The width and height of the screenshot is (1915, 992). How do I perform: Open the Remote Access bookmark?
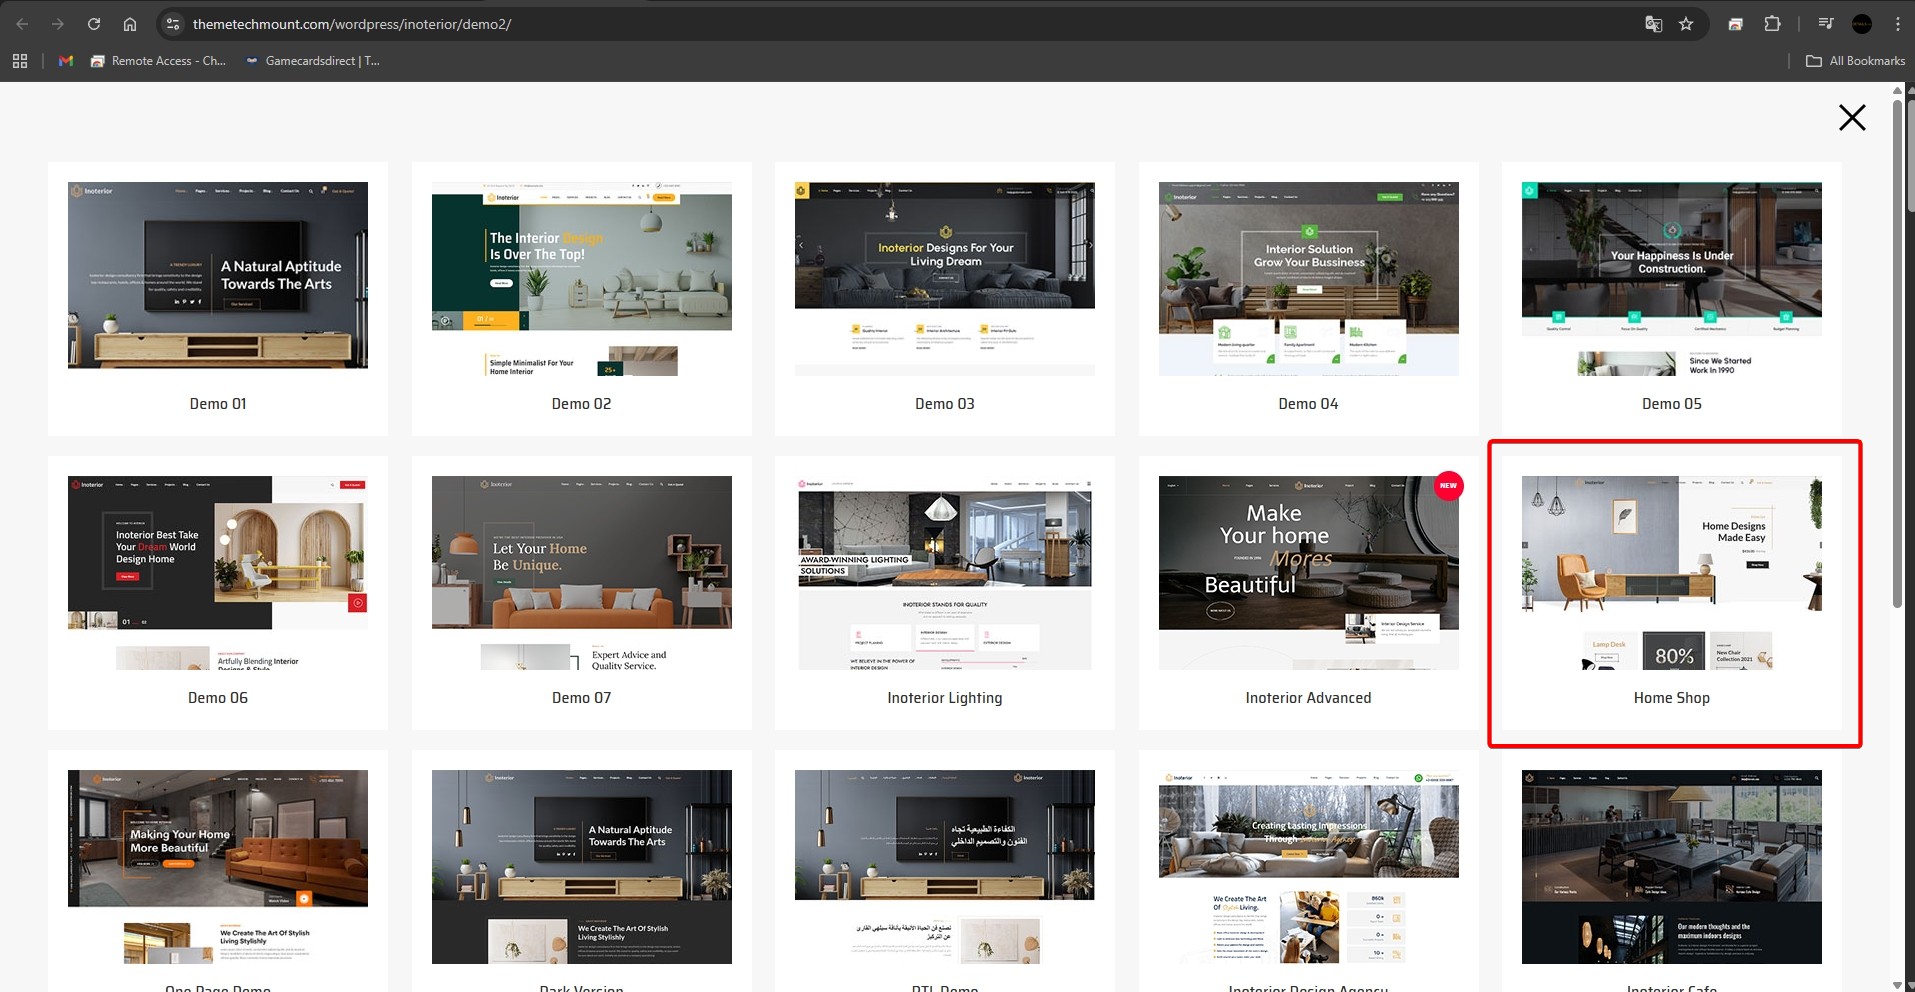coord(158,61)
